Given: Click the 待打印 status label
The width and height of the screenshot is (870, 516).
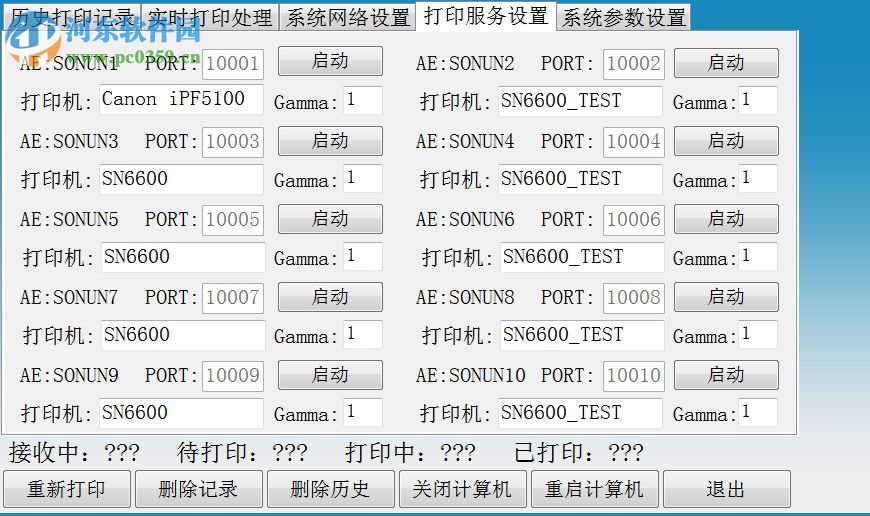Looking at the screenshot, I should pos(242,453).
